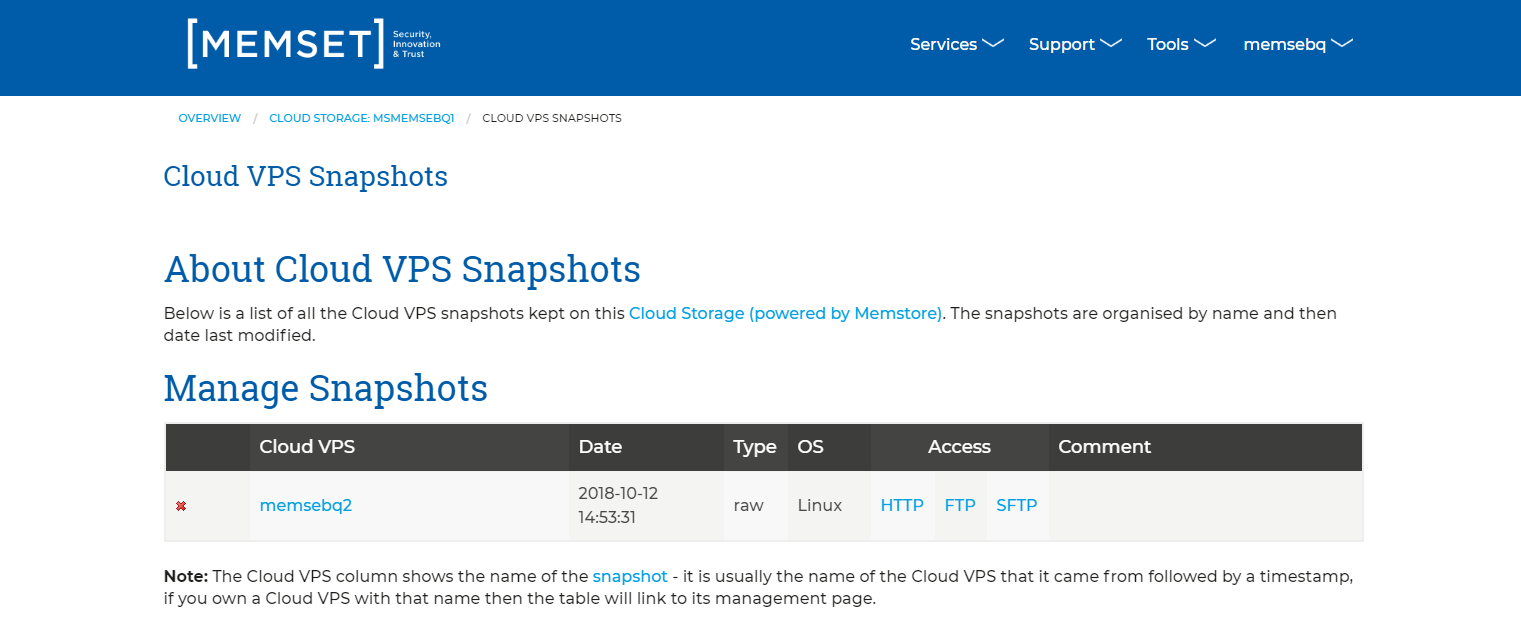Go to the Overview breadcrumb
The height and width of the screenshot is (618, 1521).
(x=210, y=118)
